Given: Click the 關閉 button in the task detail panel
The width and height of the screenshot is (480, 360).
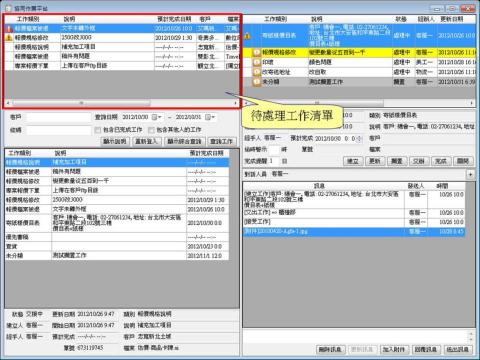Looking at the screenshot, I should pos(463,161).
